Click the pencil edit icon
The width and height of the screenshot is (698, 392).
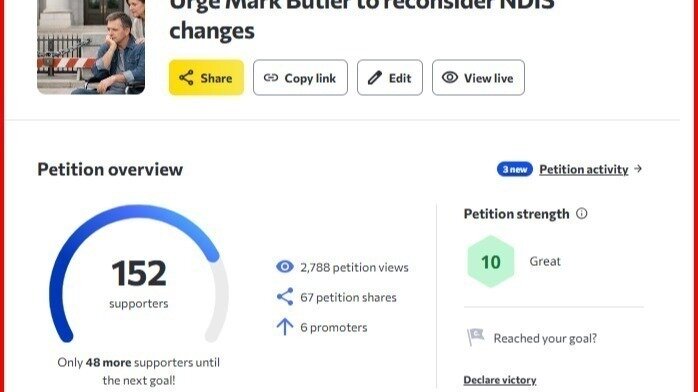pos(374,78)
